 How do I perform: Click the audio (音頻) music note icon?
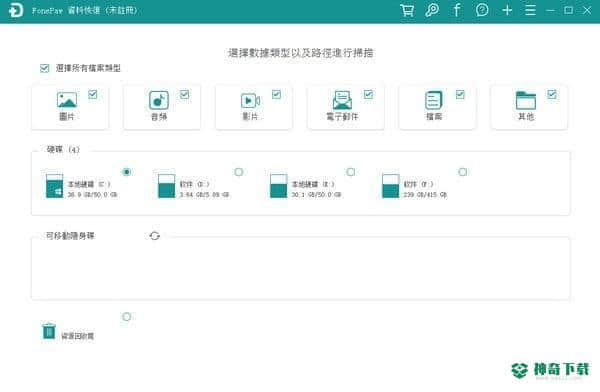(158, 100)
